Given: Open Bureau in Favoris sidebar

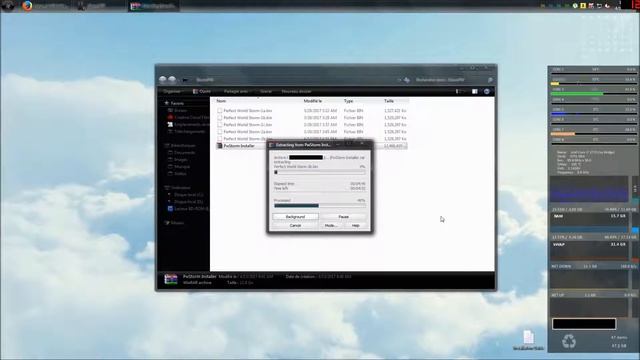Looking at the screenshot, I should click(178, 111).
